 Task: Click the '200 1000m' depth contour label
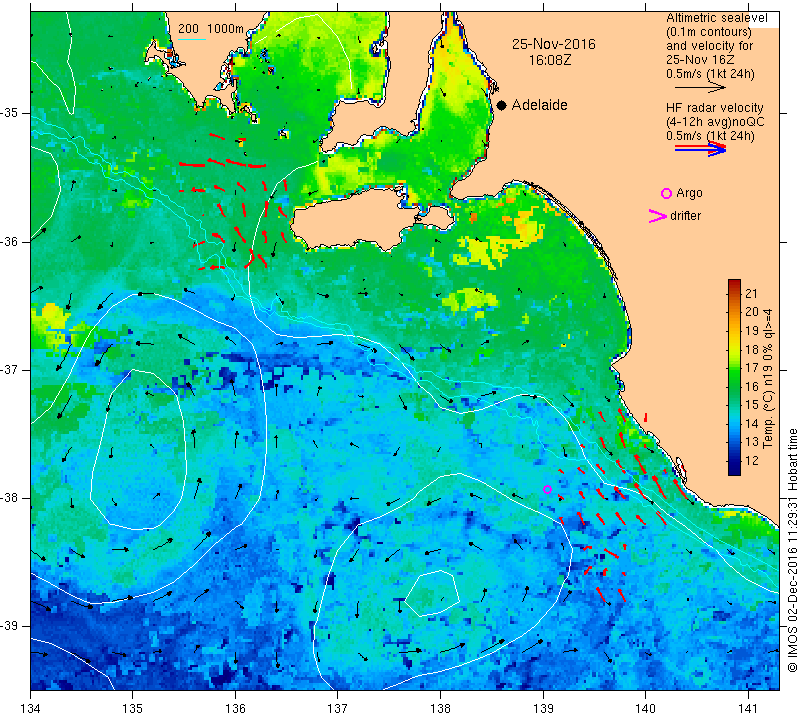(x=211, y=29)
